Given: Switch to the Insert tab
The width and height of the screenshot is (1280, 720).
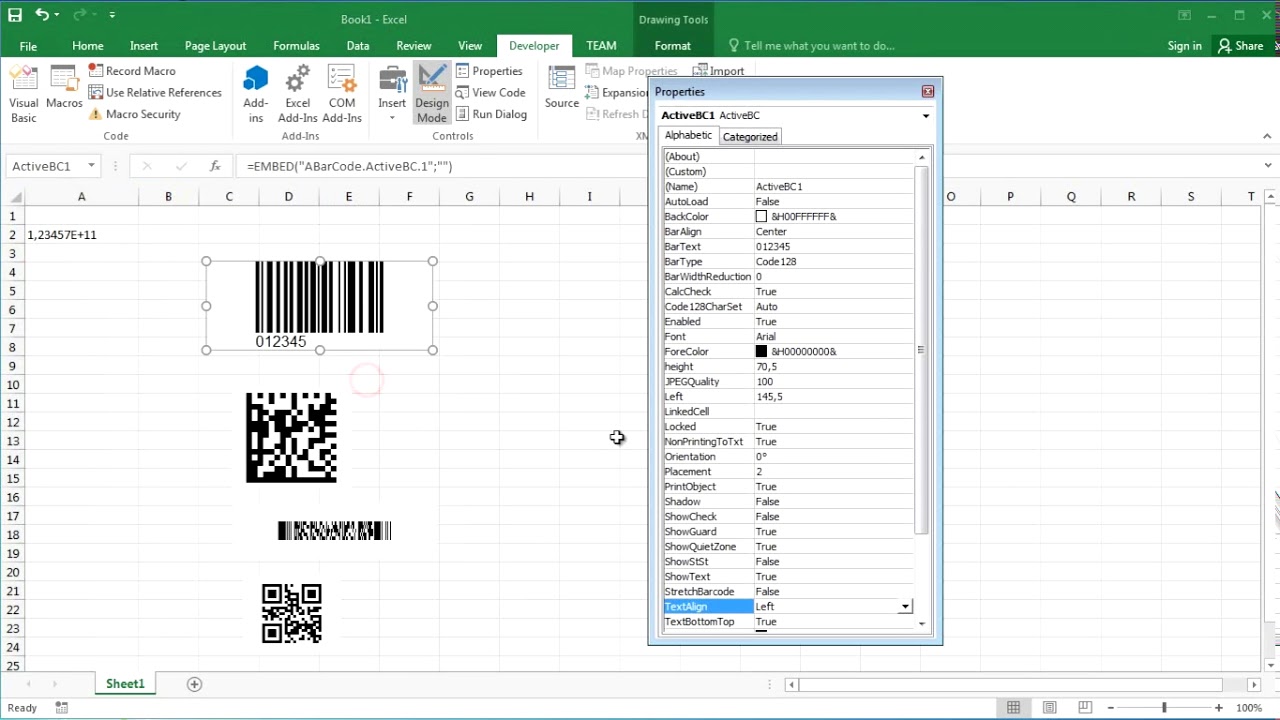Looking at the screenshot, I should (144, 46).
